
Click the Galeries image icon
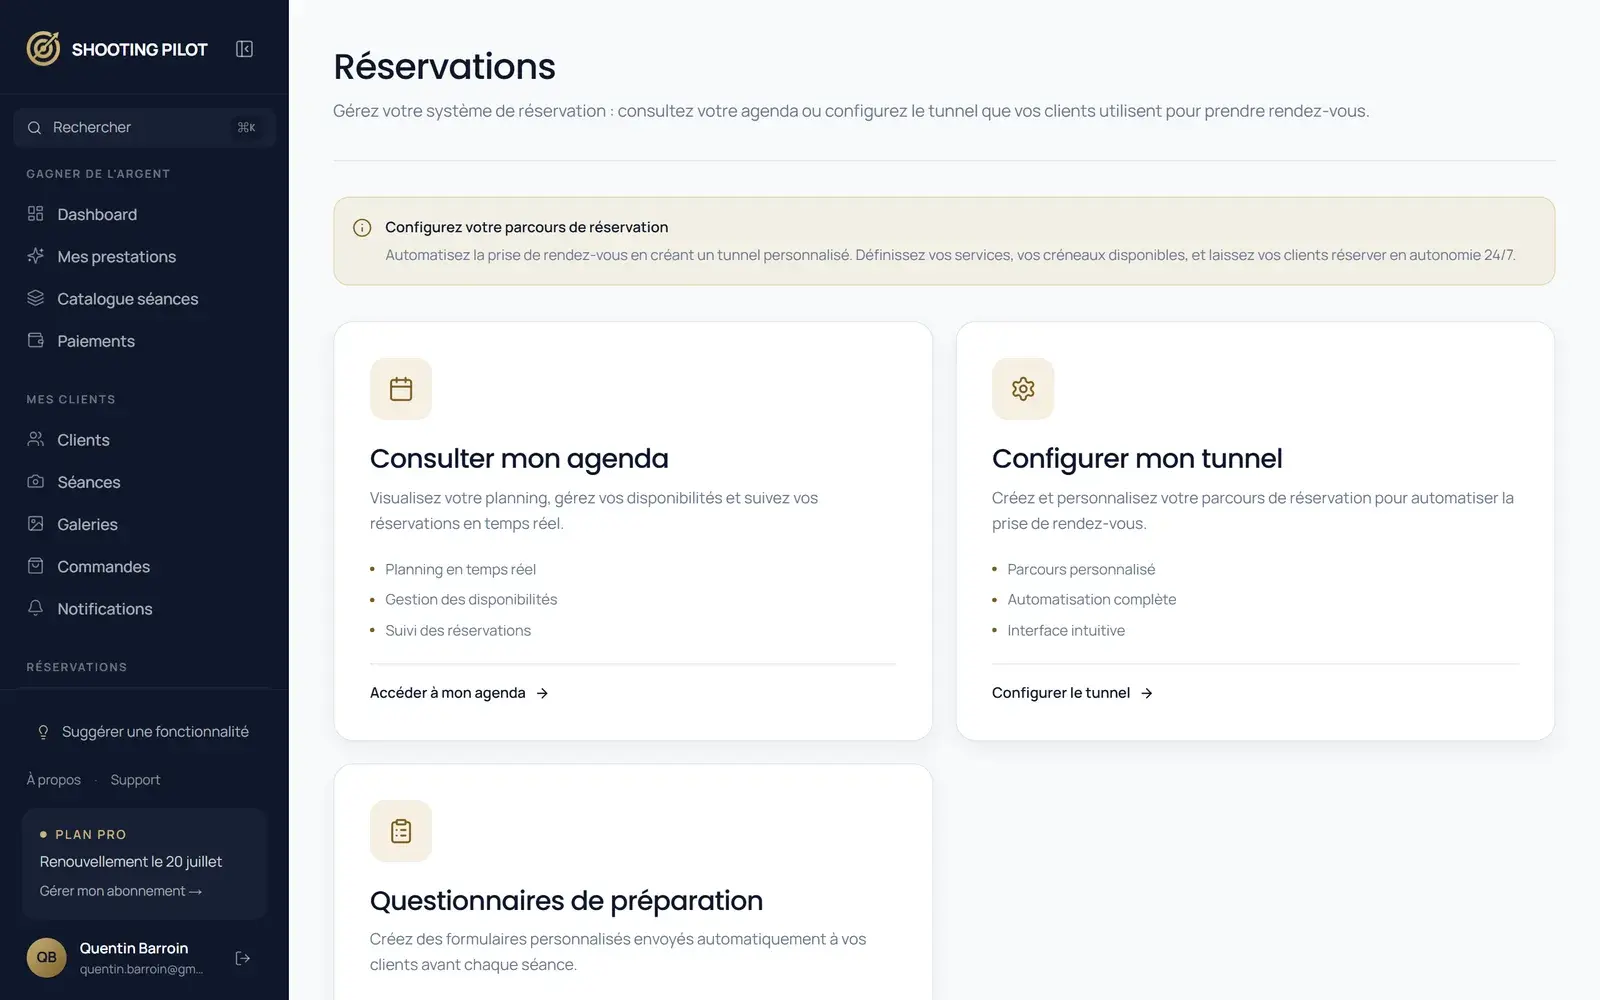[36, 523]
